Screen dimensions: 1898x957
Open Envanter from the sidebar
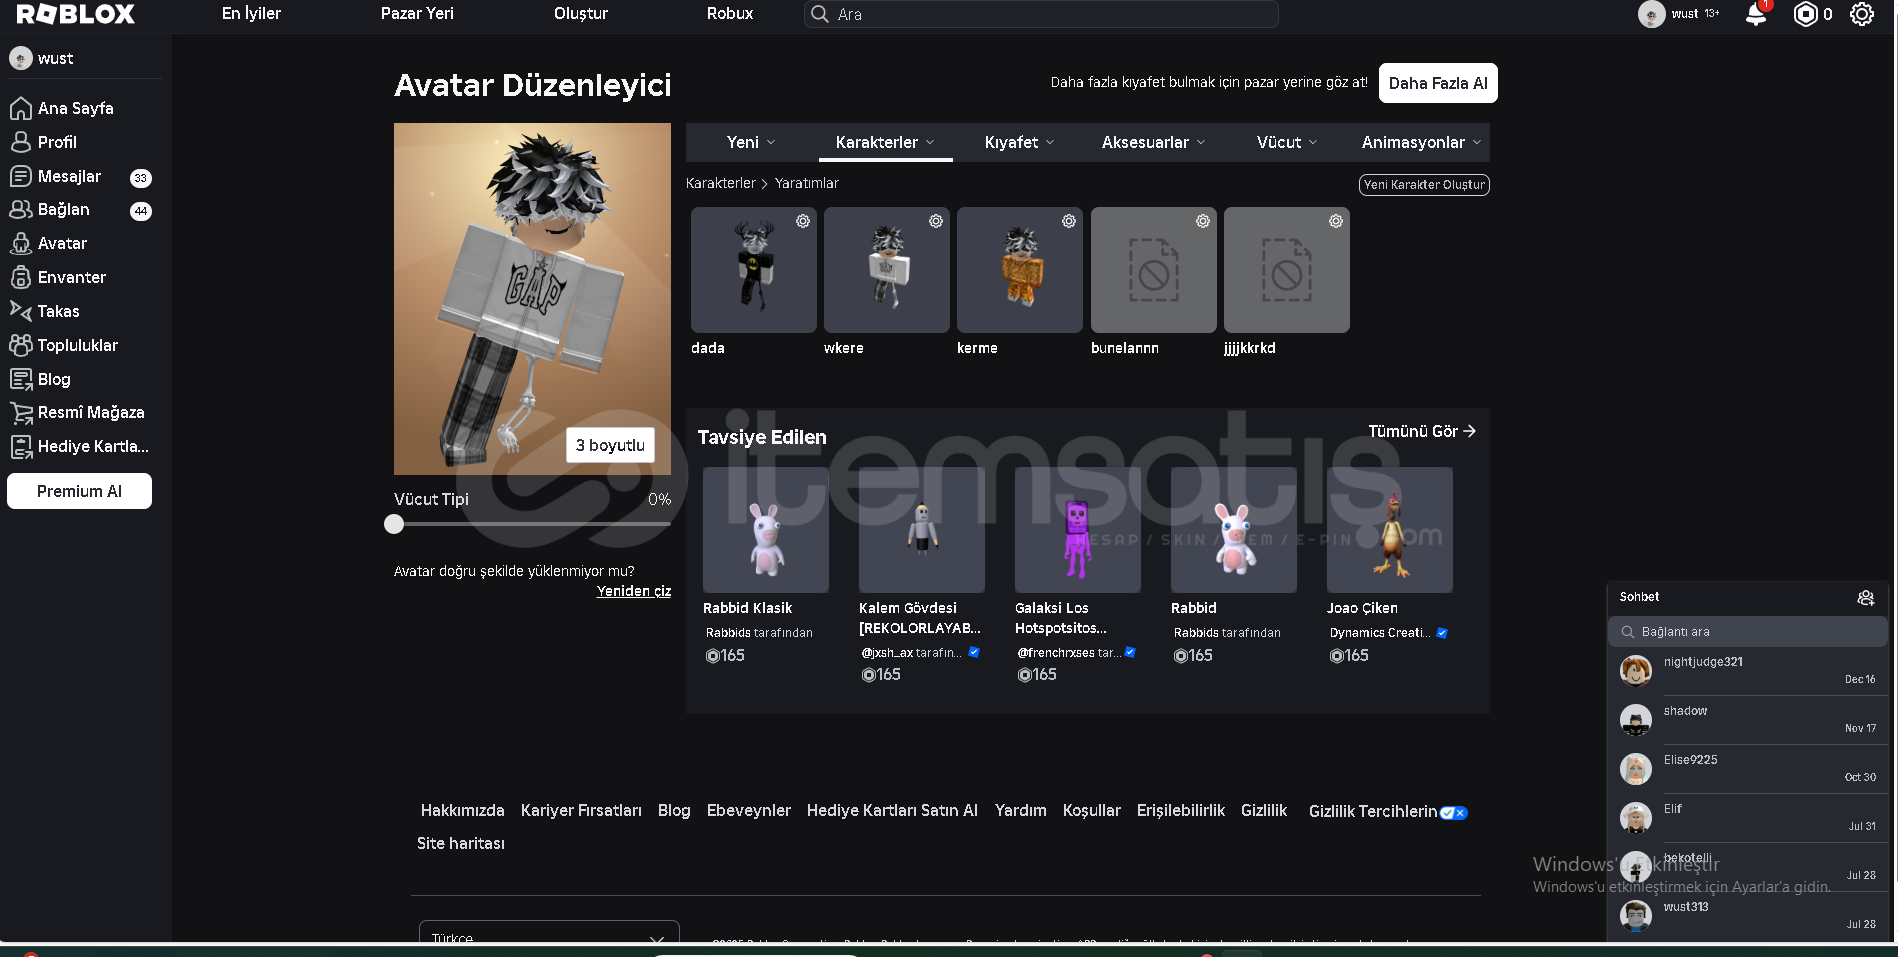[71, 277]
